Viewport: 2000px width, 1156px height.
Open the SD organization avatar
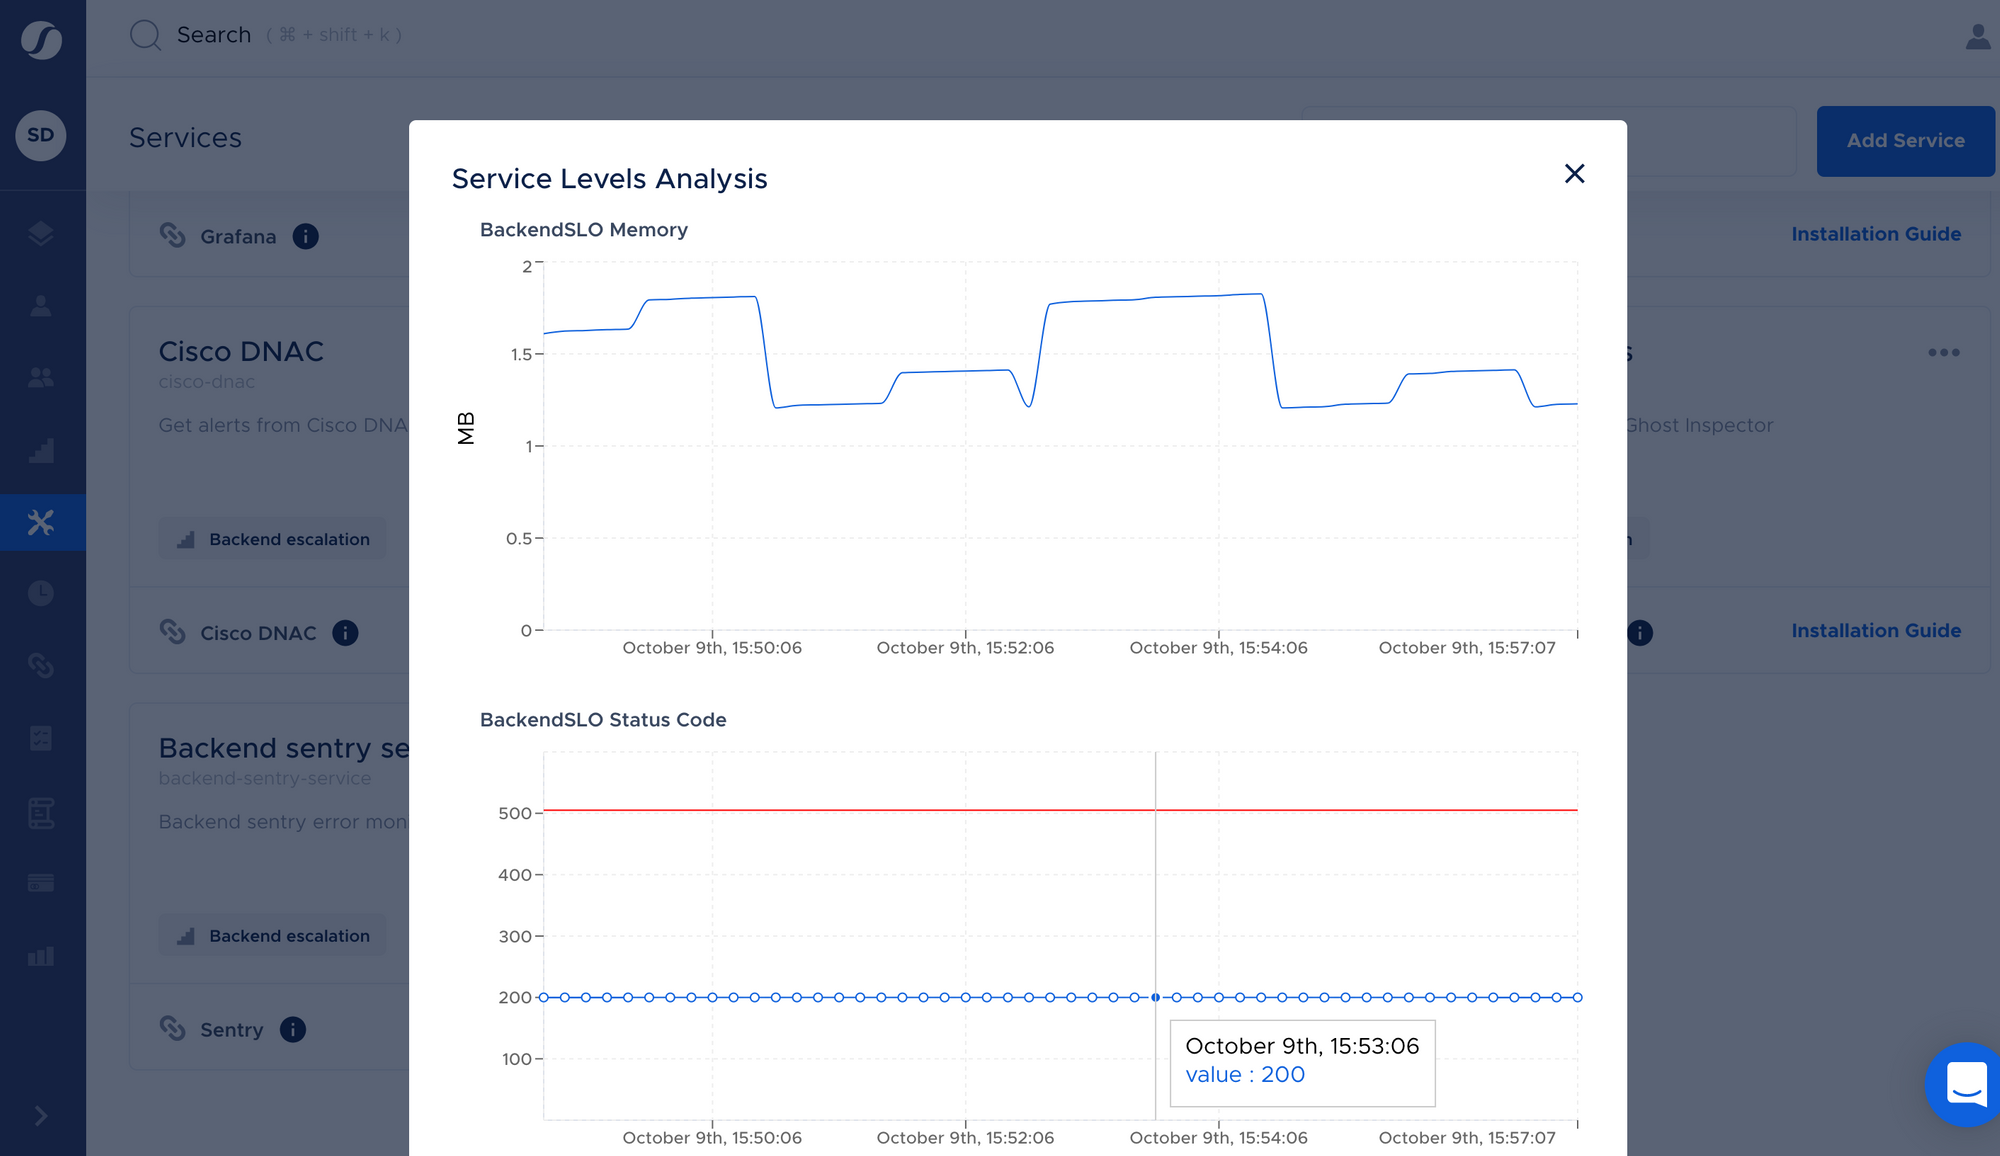click(x=41, y=135)
